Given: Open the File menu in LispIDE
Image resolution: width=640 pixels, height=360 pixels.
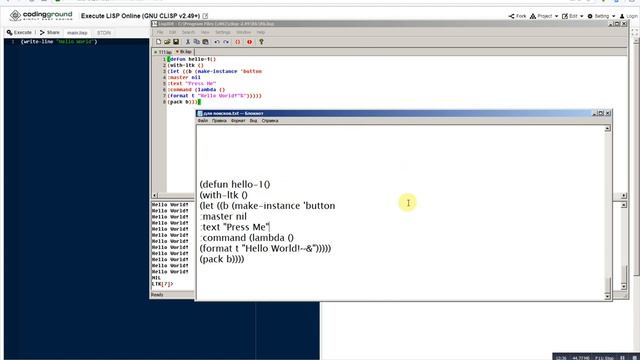Looking at the screenshot, I should 160,32.
